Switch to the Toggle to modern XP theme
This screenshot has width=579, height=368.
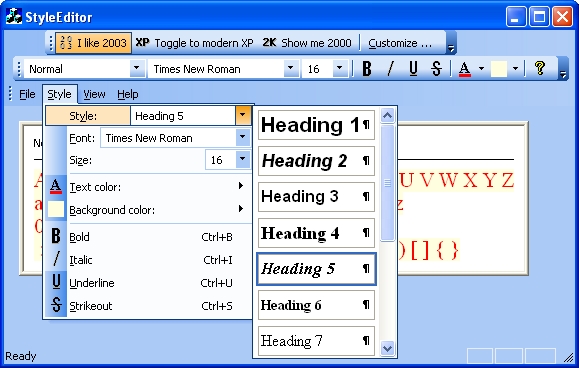tap(194, 43)
